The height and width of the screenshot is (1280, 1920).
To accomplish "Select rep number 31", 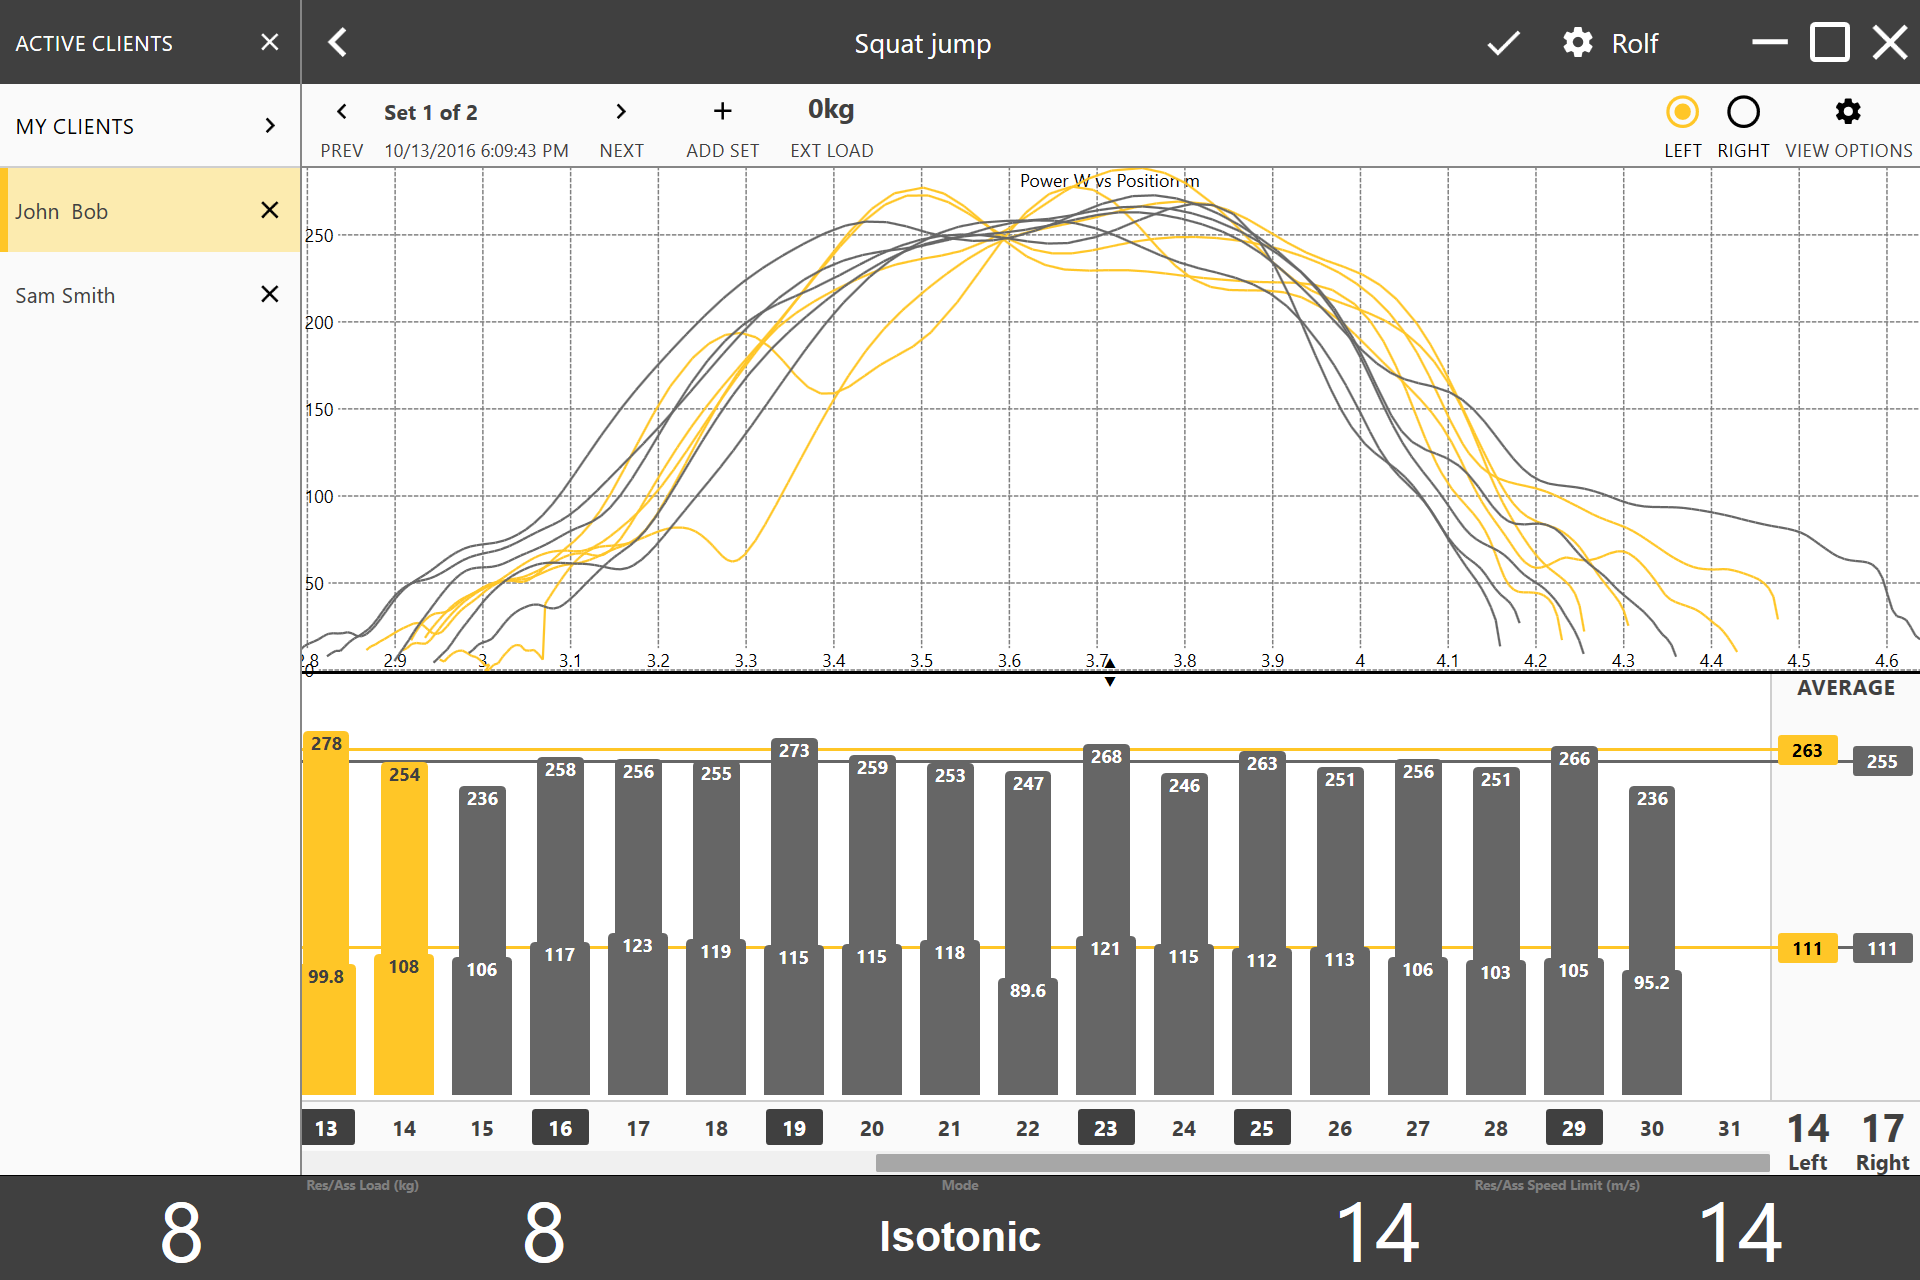I will click(x=1729, y=1128).
